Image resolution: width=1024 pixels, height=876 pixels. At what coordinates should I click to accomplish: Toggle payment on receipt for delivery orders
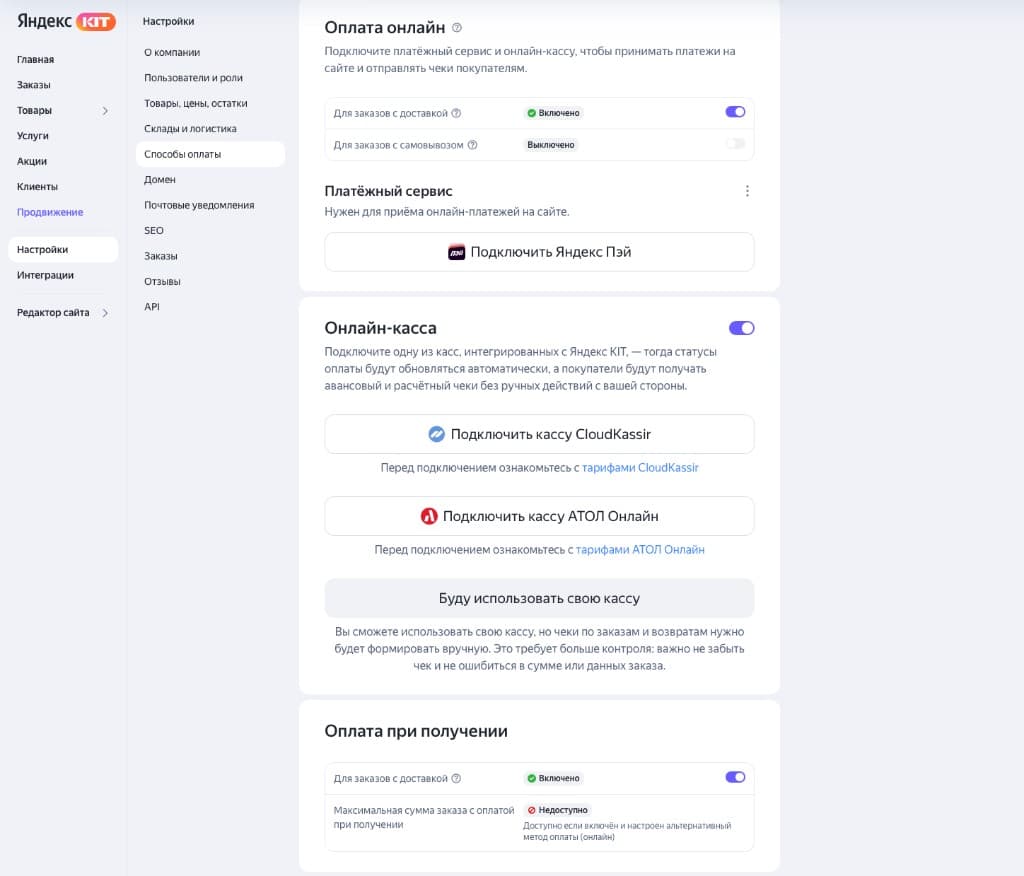[735, 777]
